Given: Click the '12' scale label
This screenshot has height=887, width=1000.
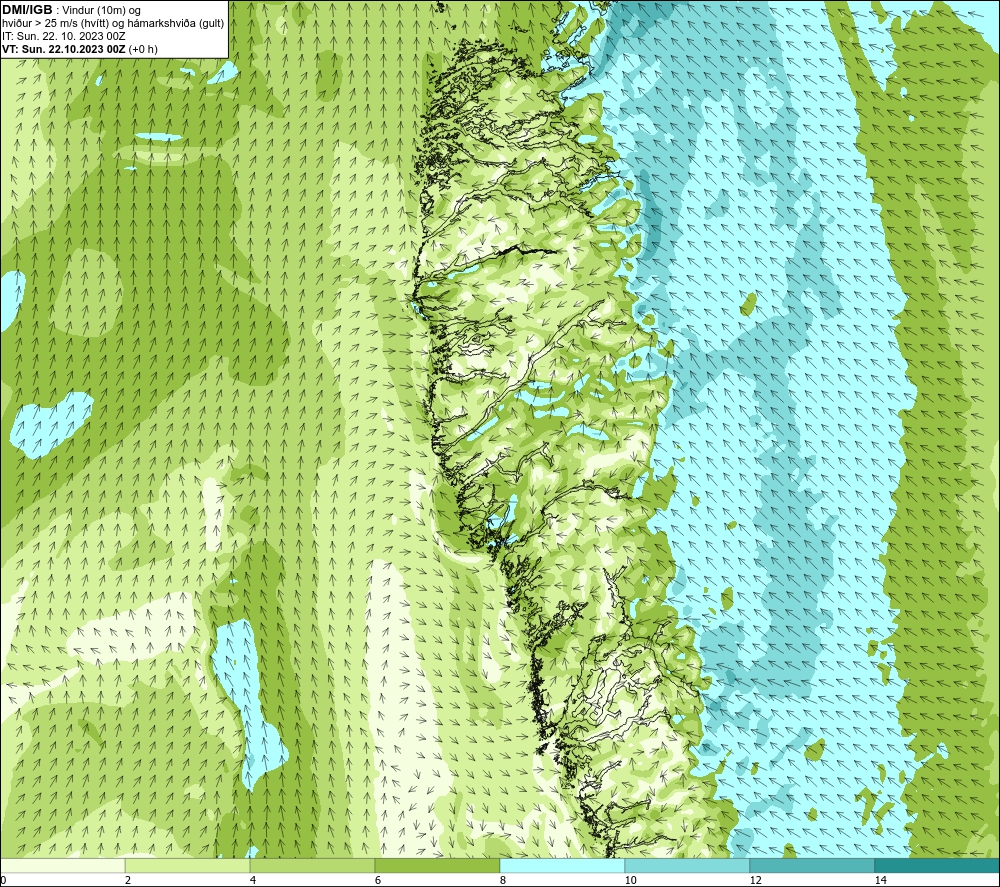Looking at the screenshot, I should click(755, 880).
